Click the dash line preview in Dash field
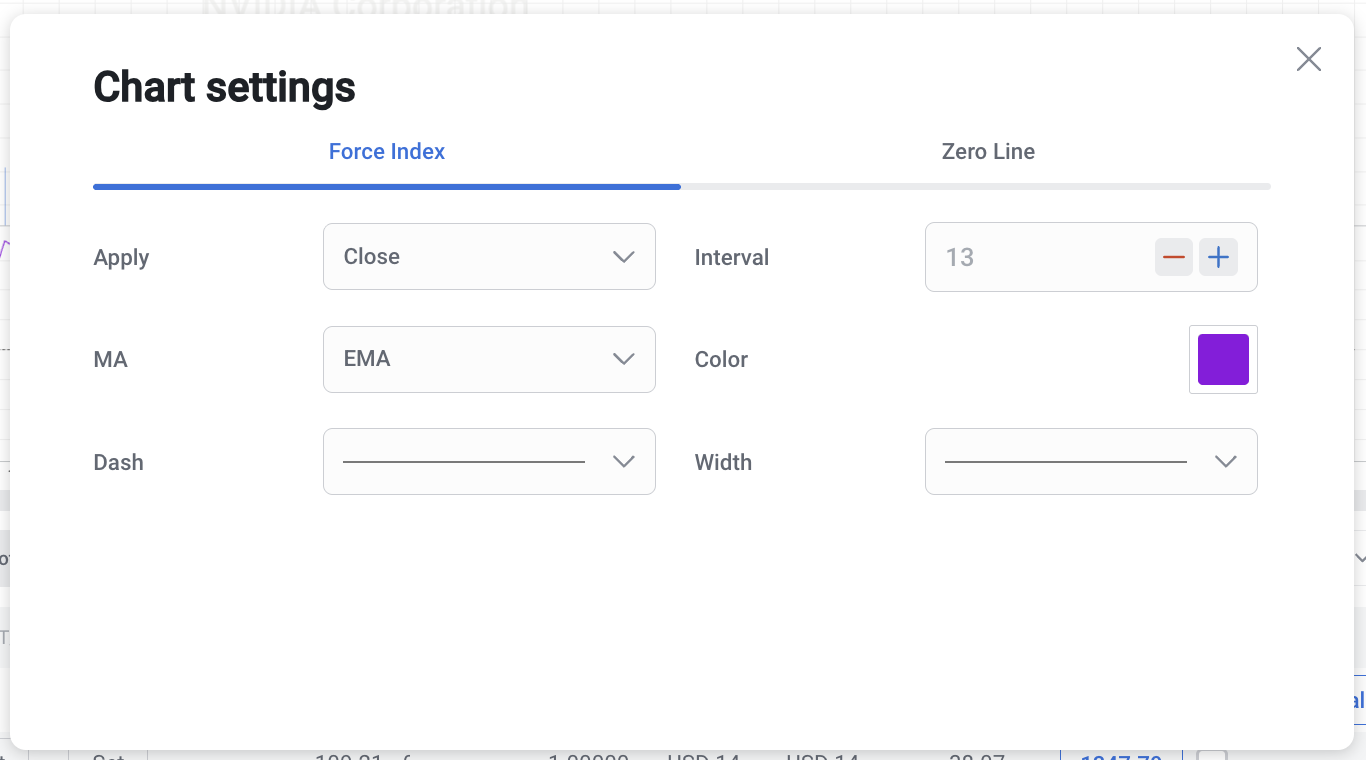 (463, 462)
